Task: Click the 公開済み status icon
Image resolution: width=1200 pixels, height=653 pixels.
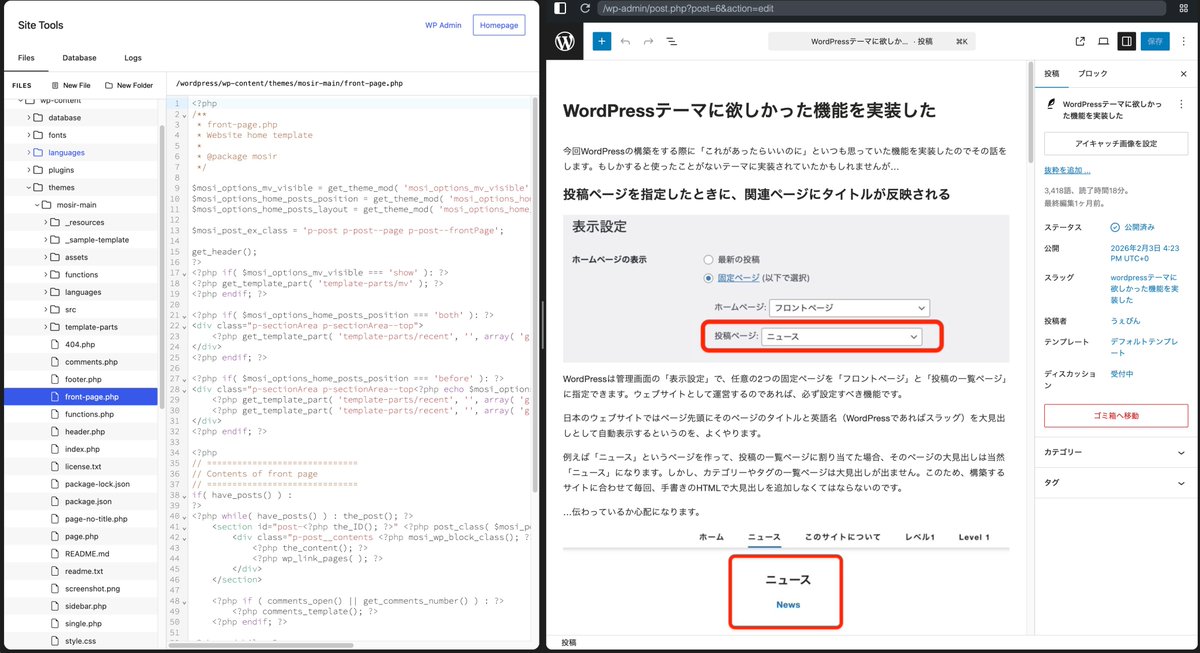Action: (1115, 227)
